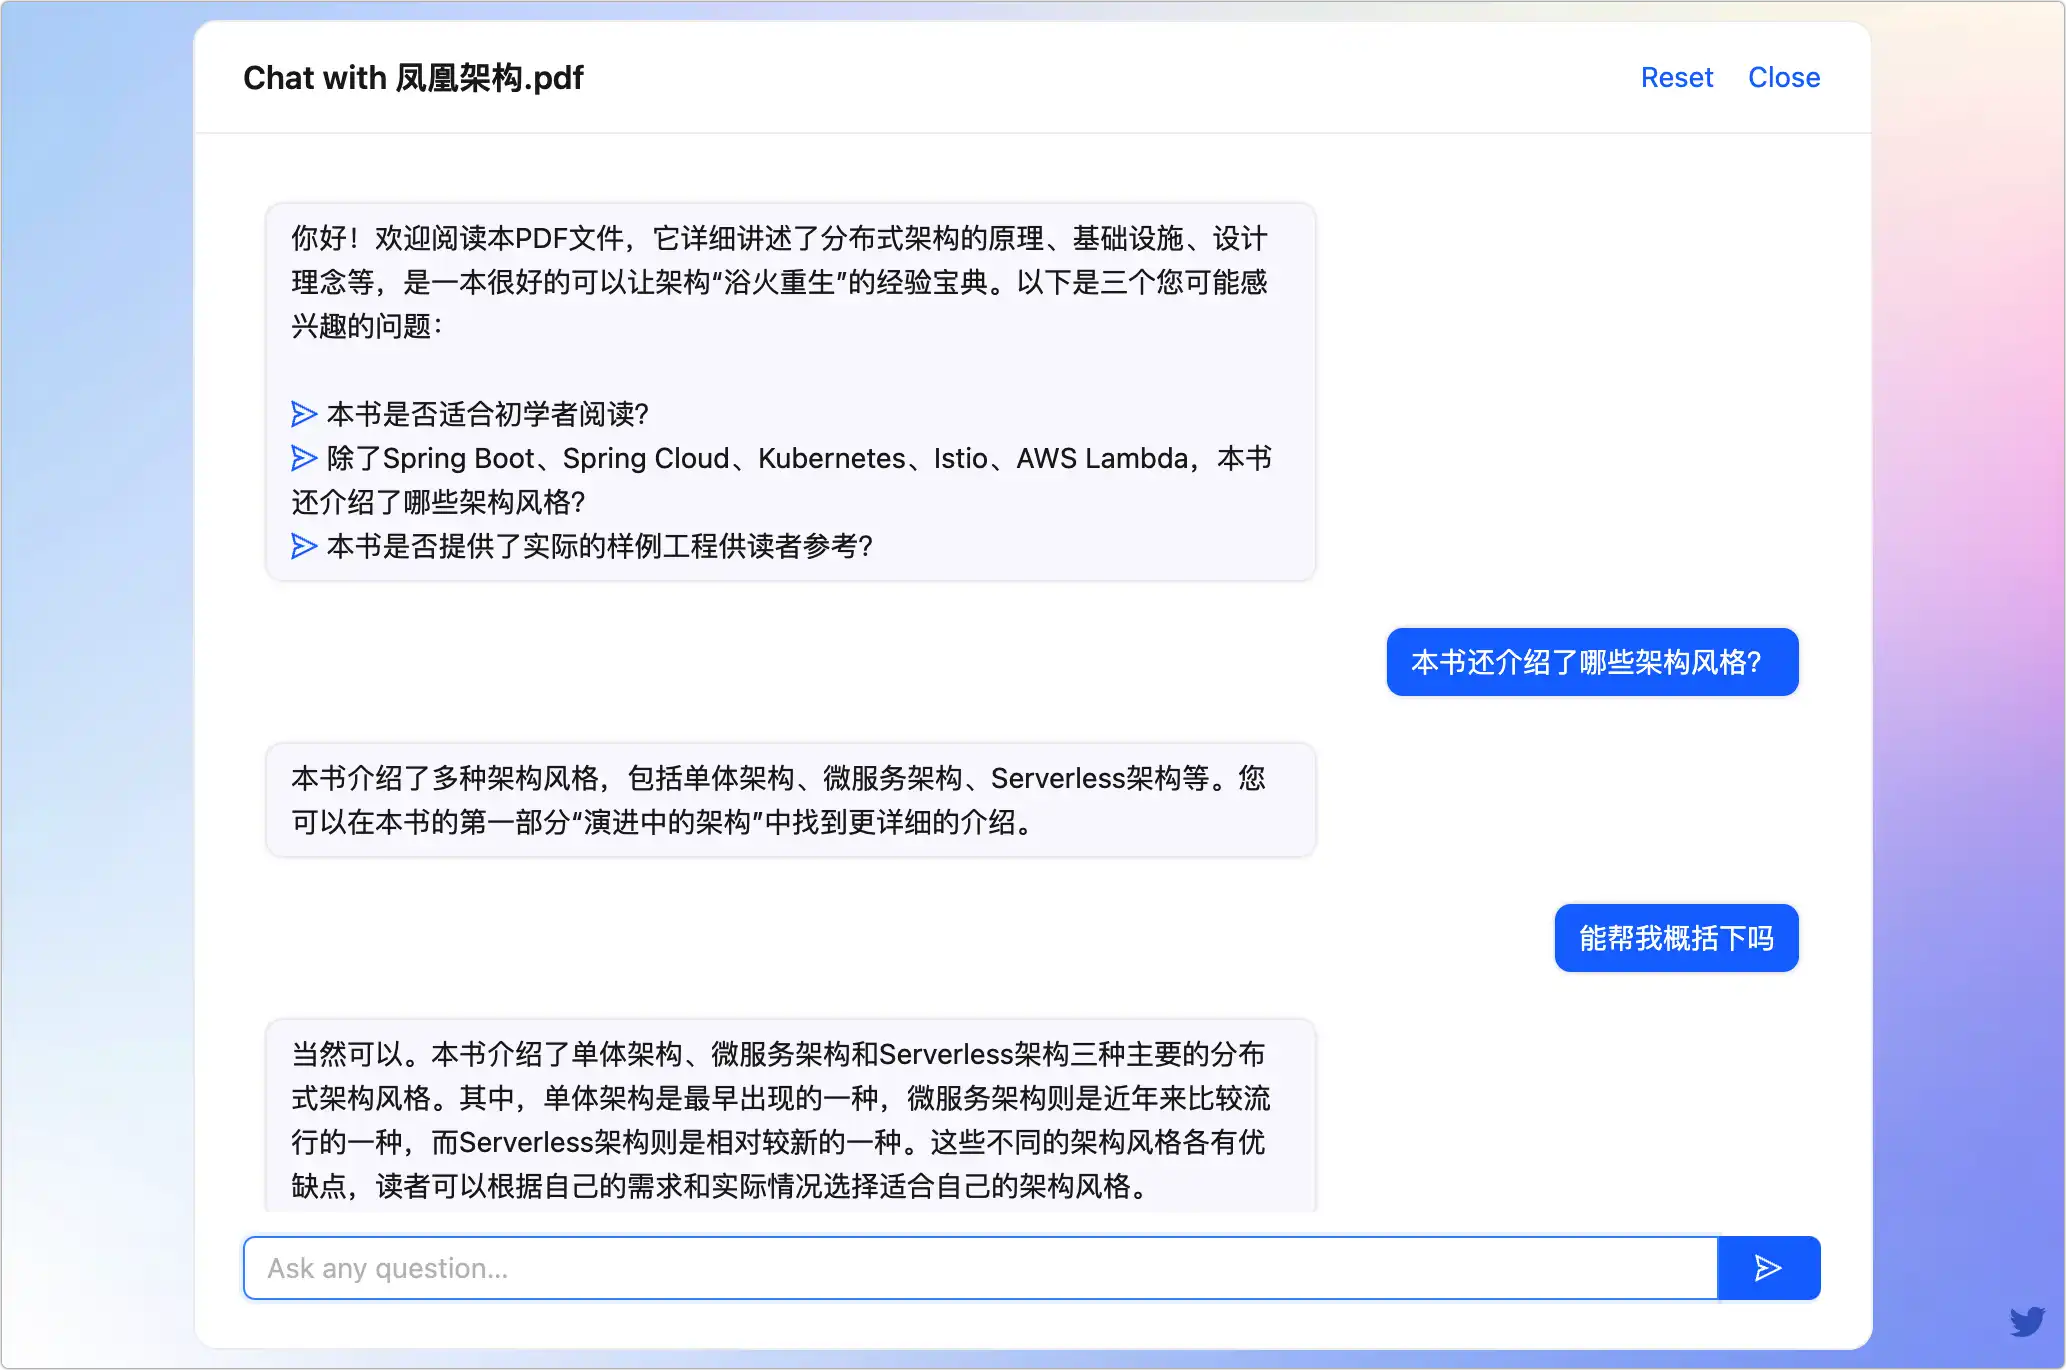Click the blue '能帮我概括下吗' message bubble

(x=1676, y=938)
